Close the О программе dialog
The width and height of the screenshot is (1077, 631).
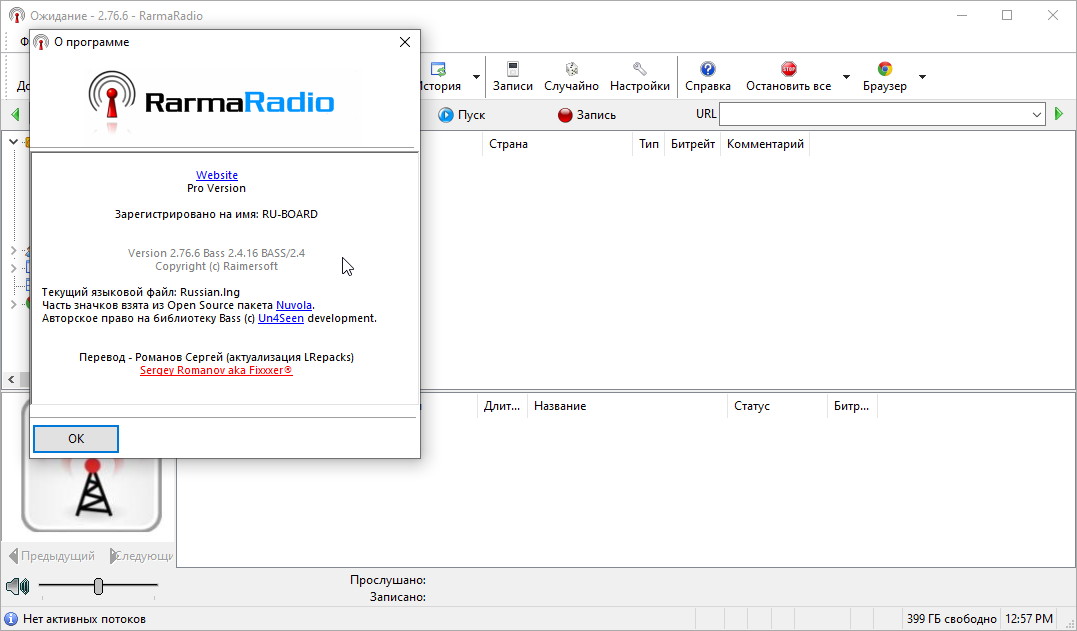[x=405, y=42]
